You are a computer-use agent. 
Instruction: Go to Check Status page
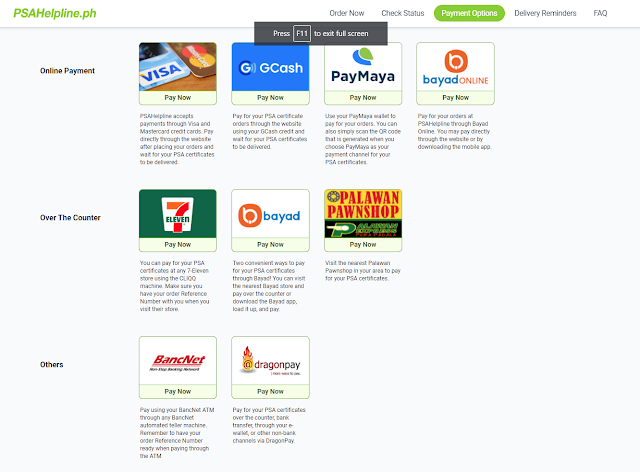pos(402,13)
